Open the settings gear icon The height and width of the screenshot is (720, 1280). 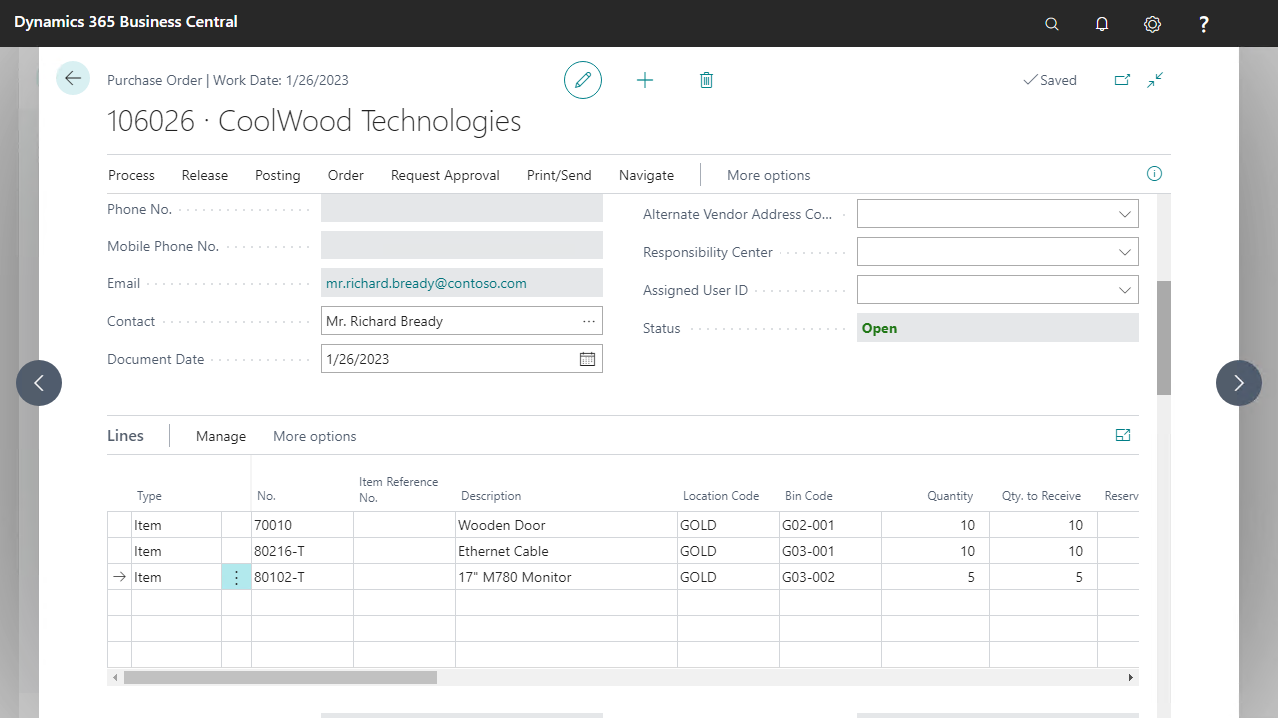click(1152, 24)
